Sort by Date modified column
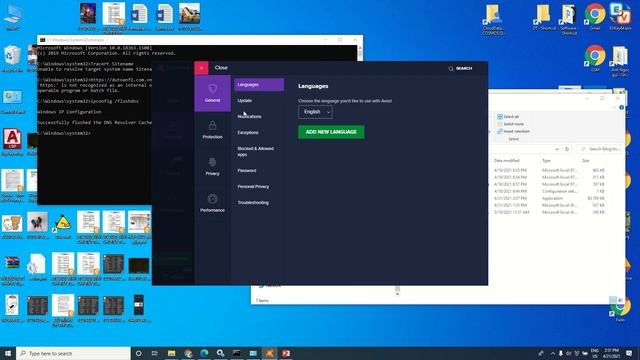This screenshot has width=640, height=360. coord(507,161)
